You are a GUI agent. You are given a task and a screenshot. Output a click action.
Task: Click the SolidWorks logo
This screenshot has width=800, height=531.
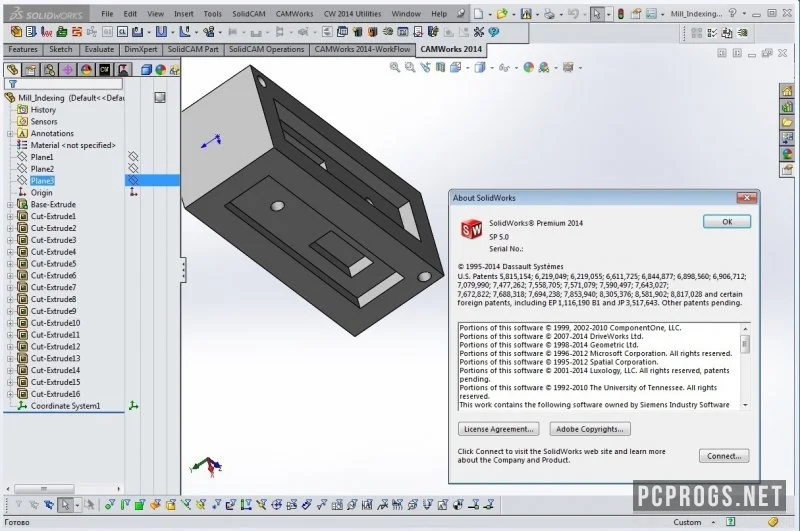[46, 14]
